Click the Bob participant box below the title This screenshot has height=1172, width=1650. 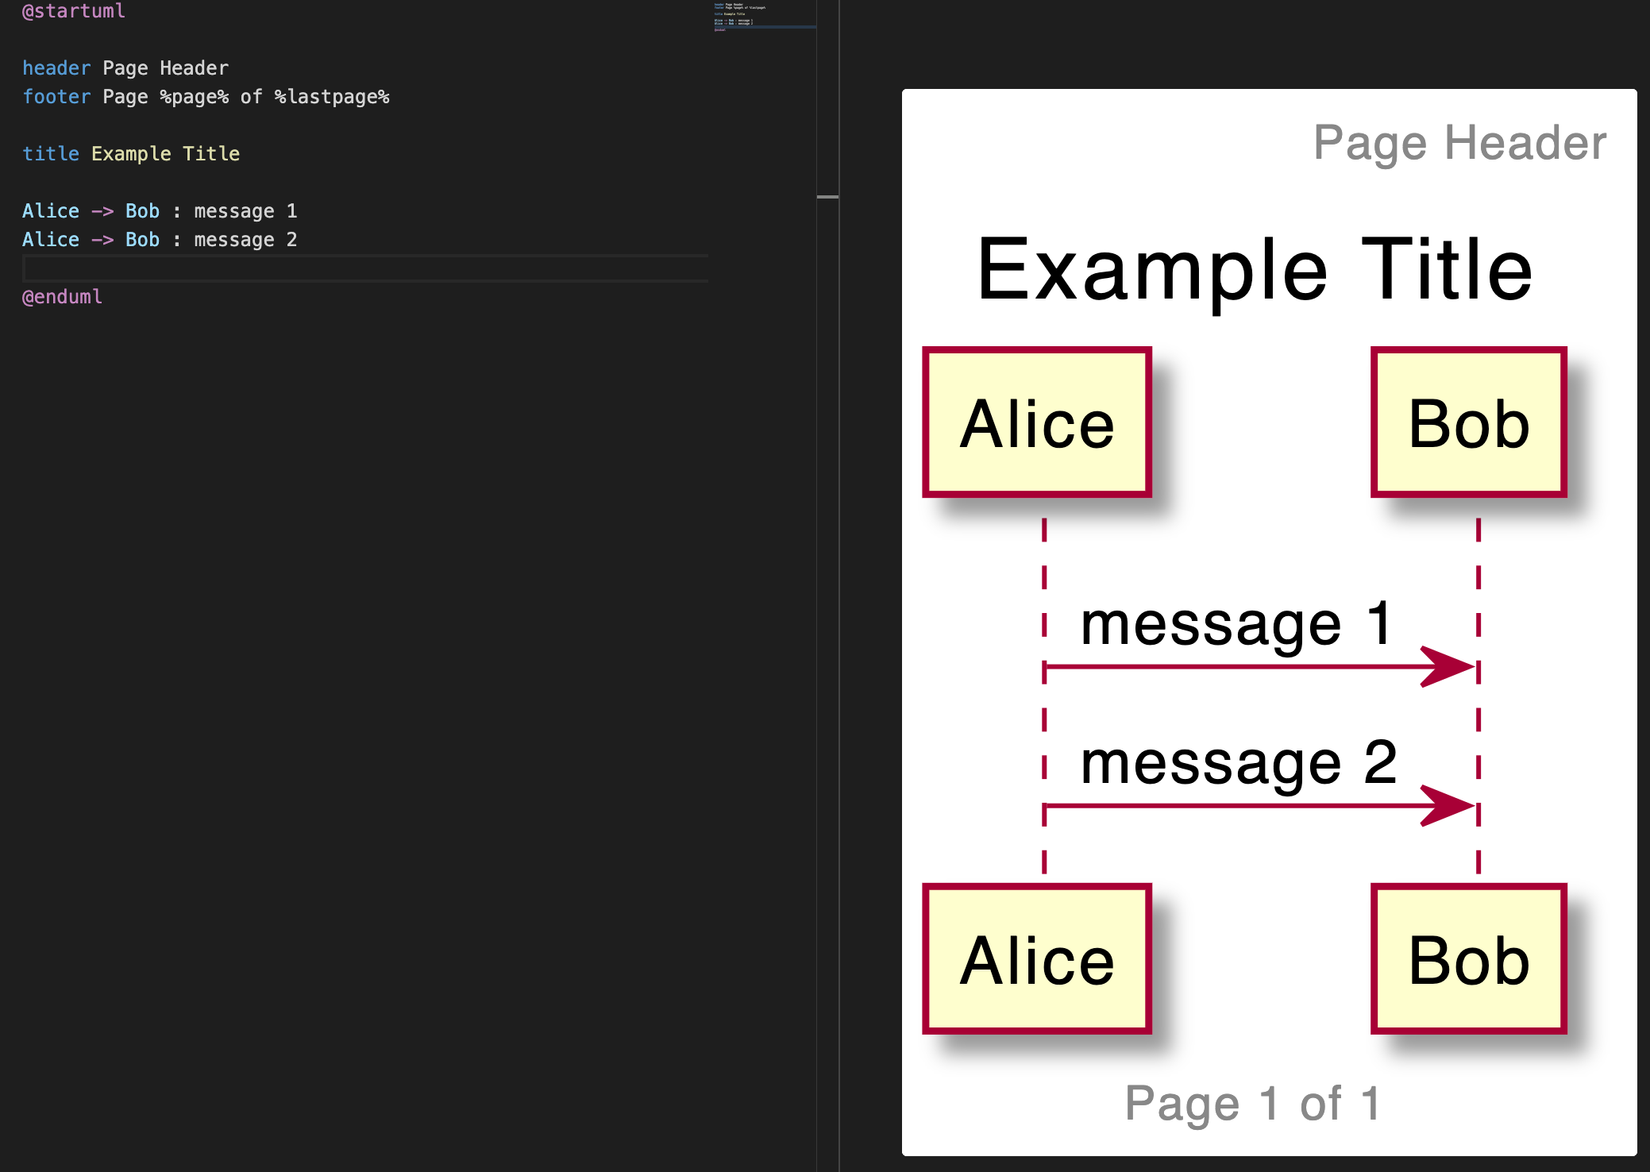pos(1468,422)
